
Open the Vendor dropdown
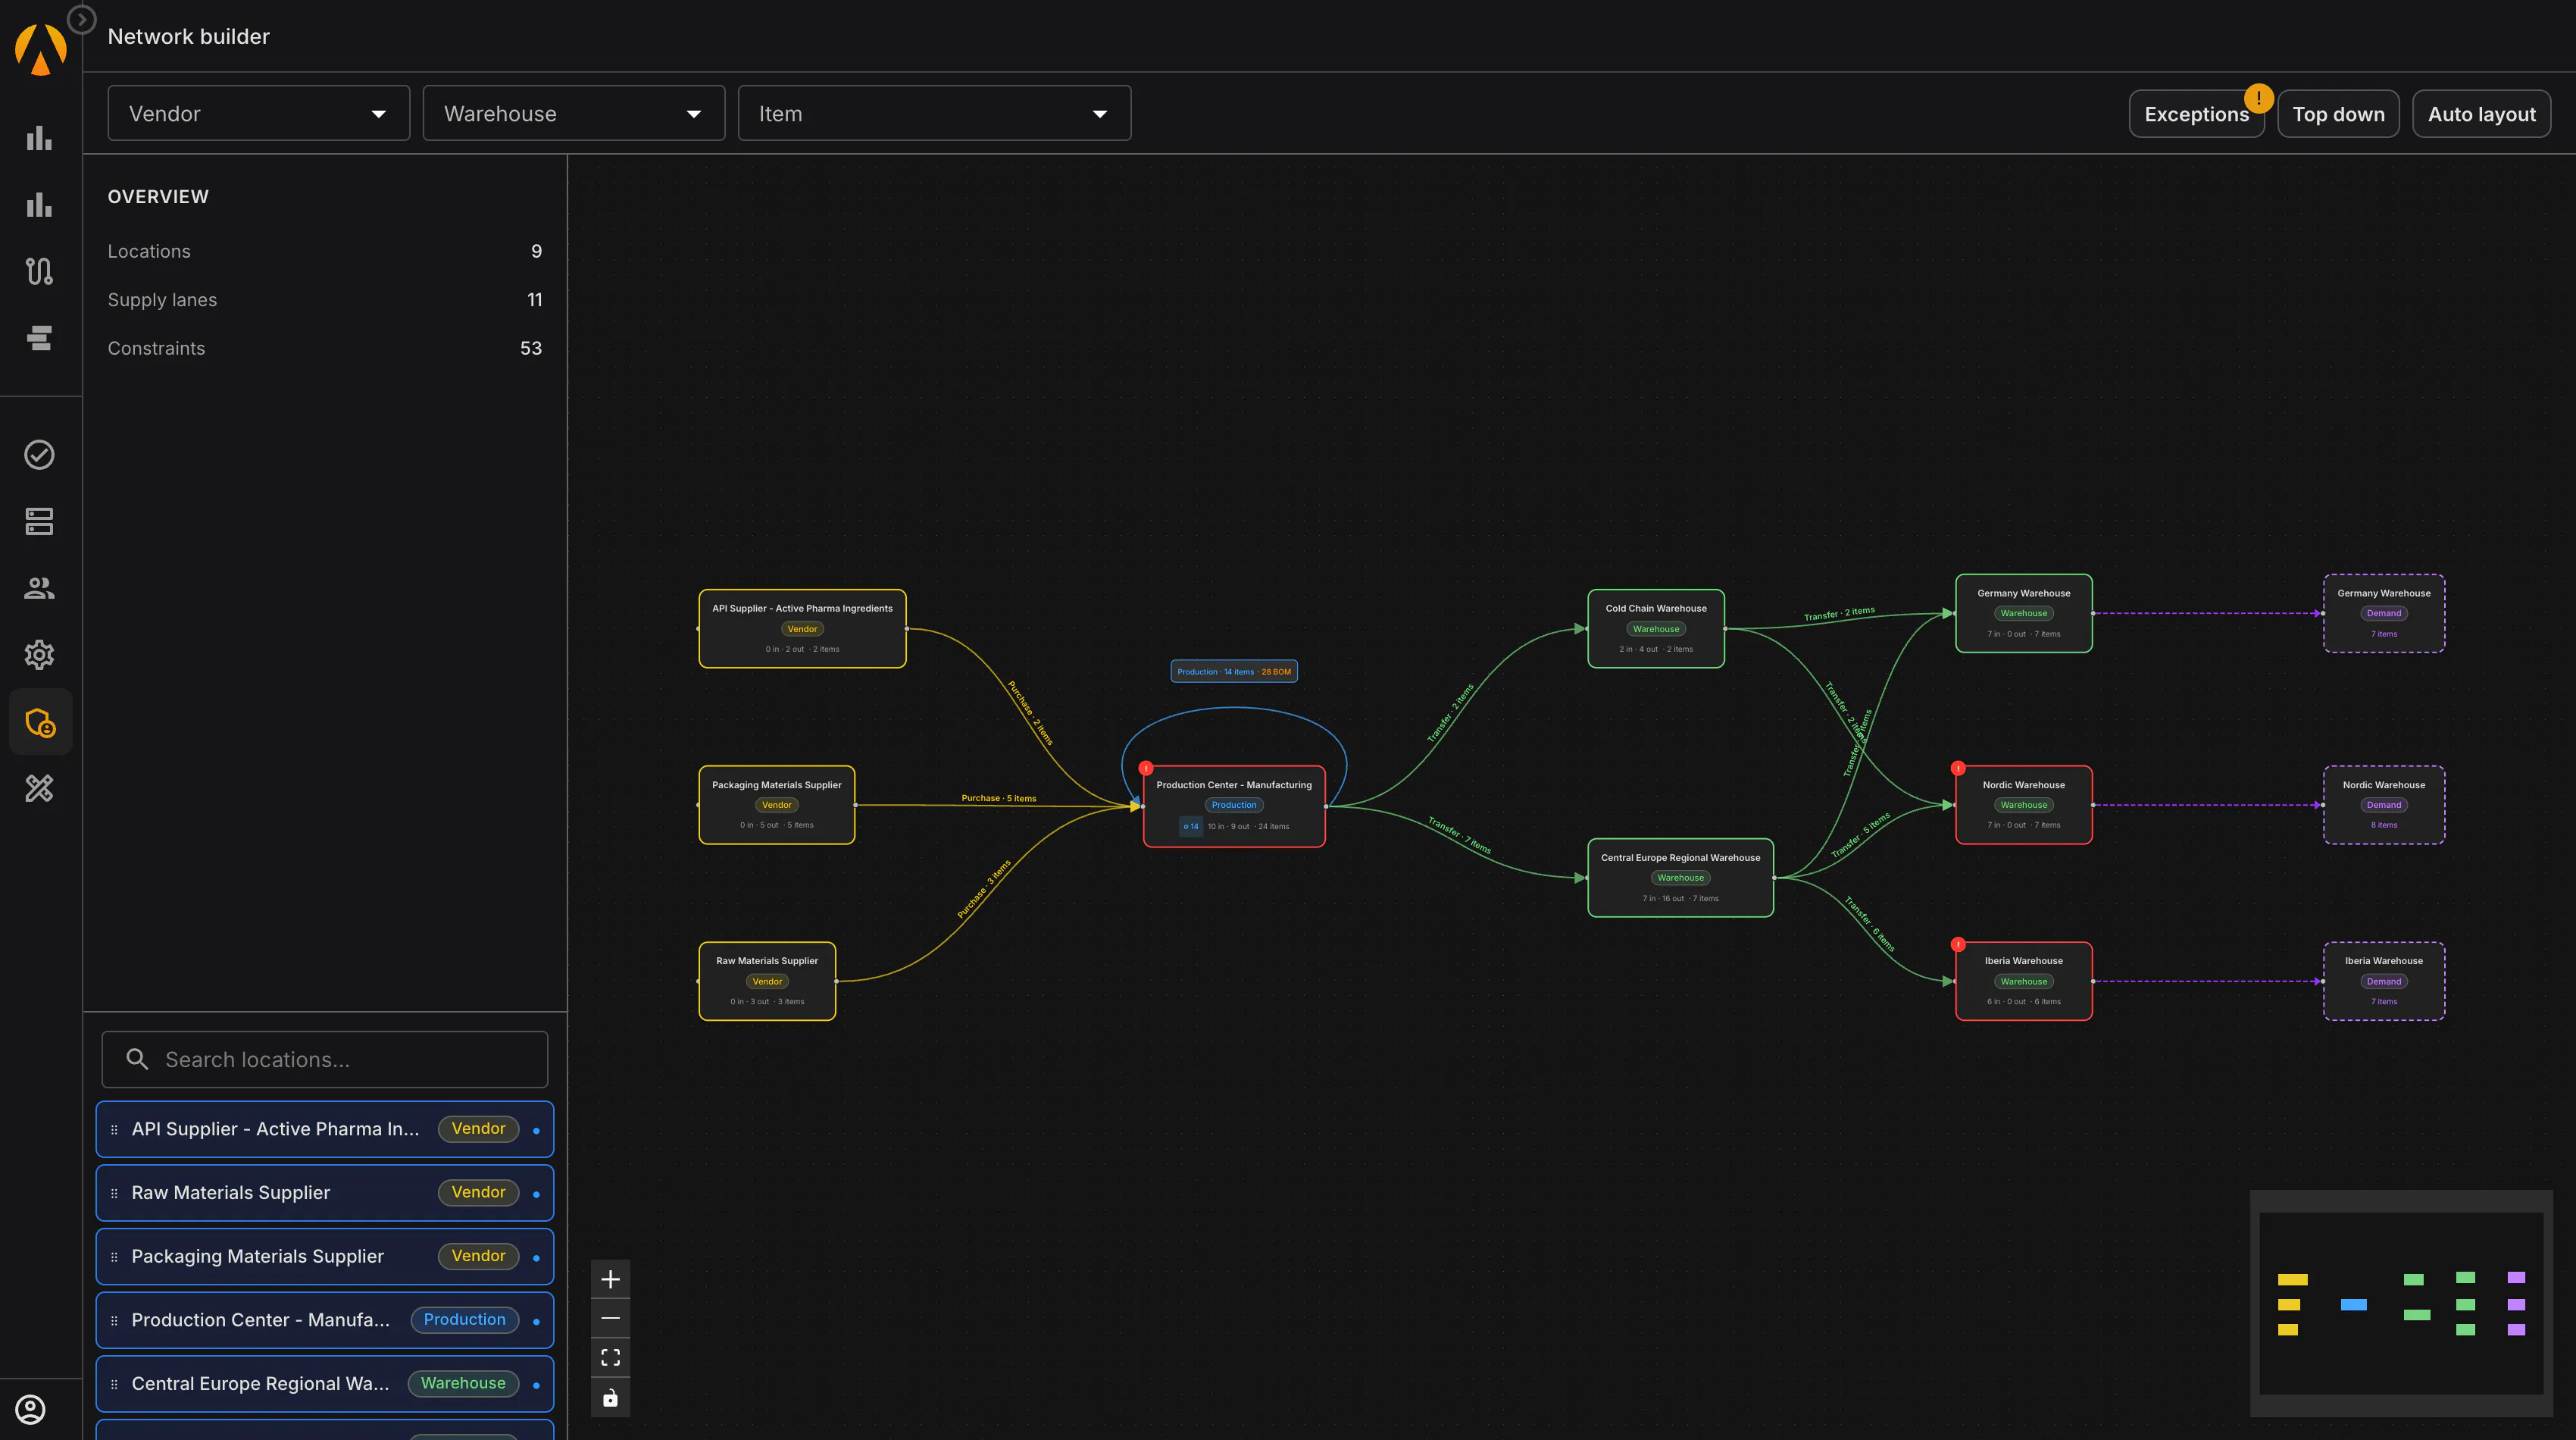(x=259, y=113)
